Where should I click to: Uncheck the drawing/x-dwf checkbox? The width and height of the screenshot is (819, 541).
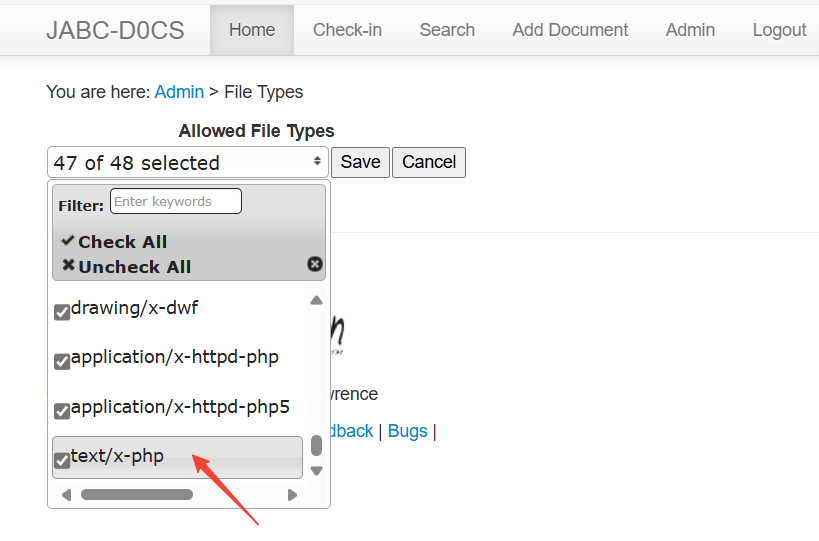(62, 312)
